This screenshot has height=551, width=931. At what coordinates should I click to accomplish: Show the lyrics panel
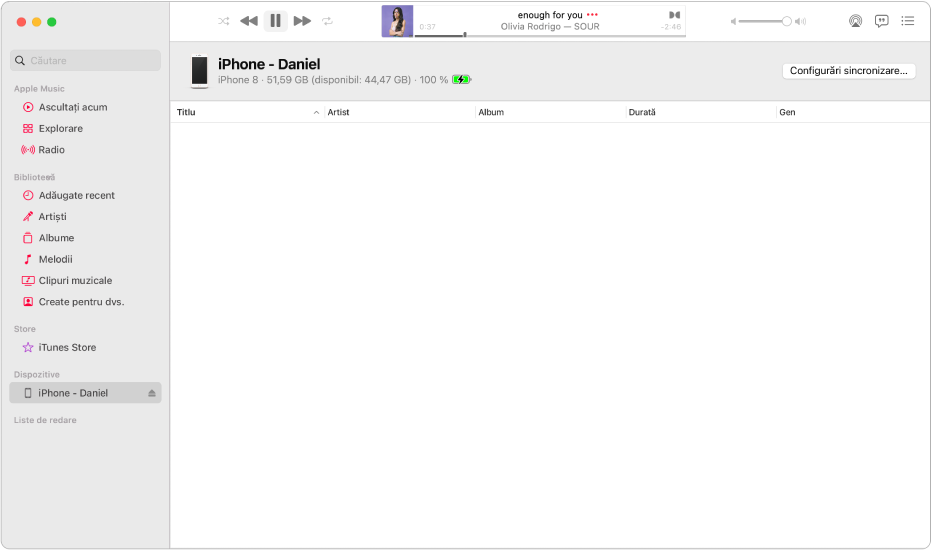(x=882, y=21)
